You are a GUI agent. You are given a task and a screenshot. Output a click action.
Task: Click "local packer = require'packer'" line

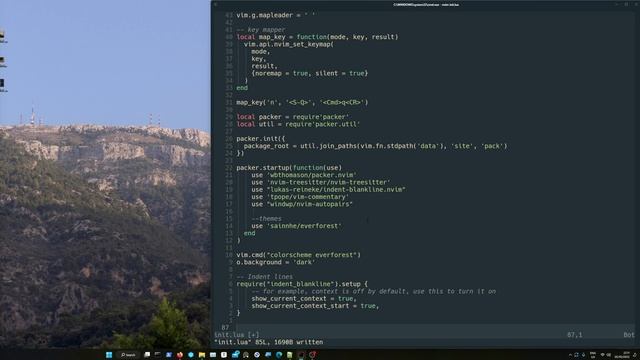293,117
